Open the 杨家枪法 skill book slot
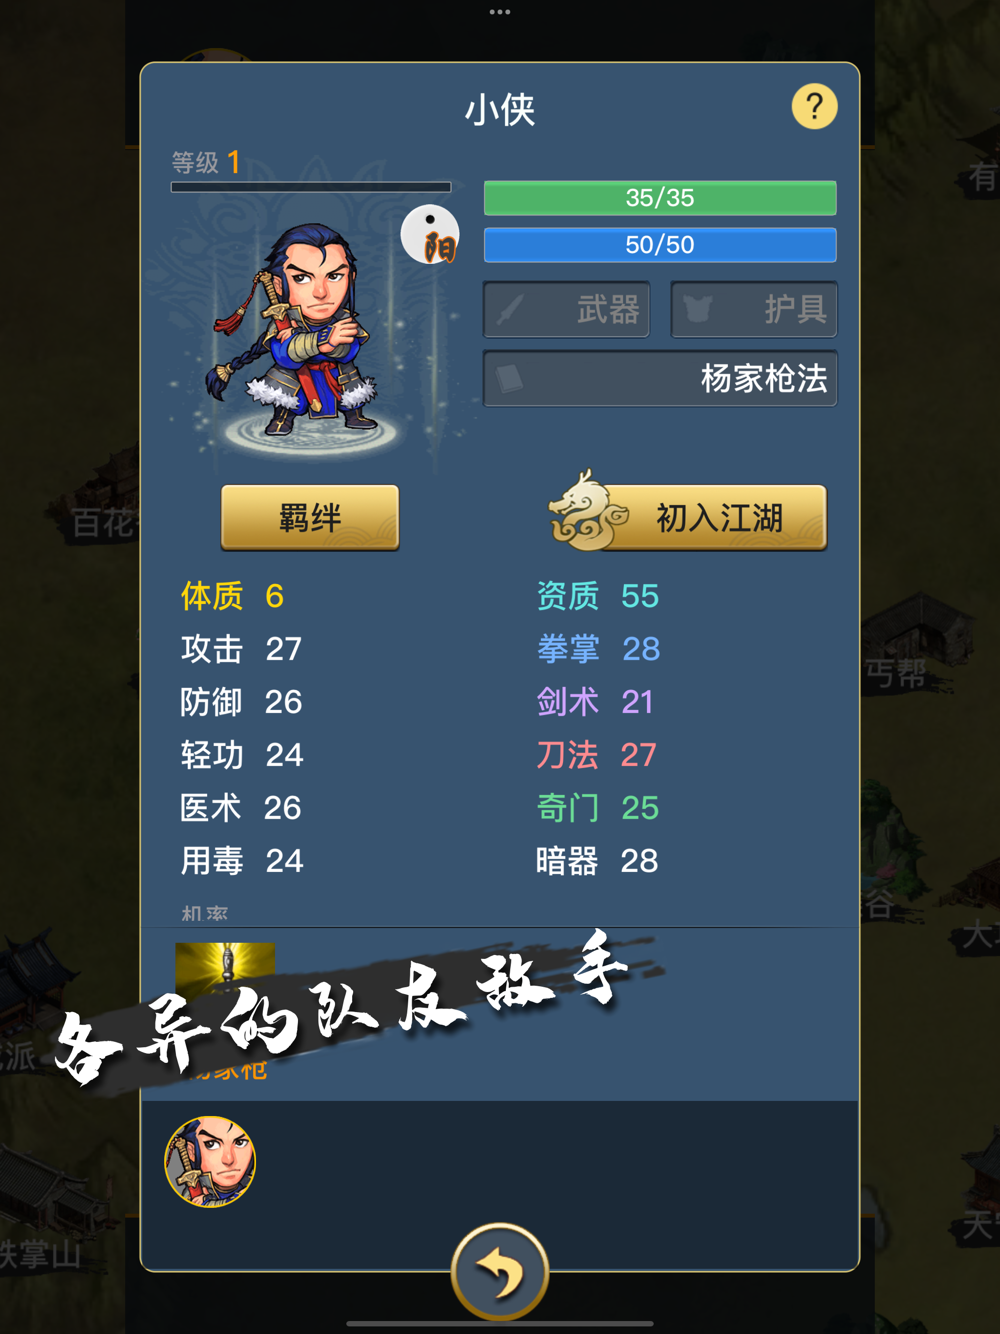 [x=660, y=379]
